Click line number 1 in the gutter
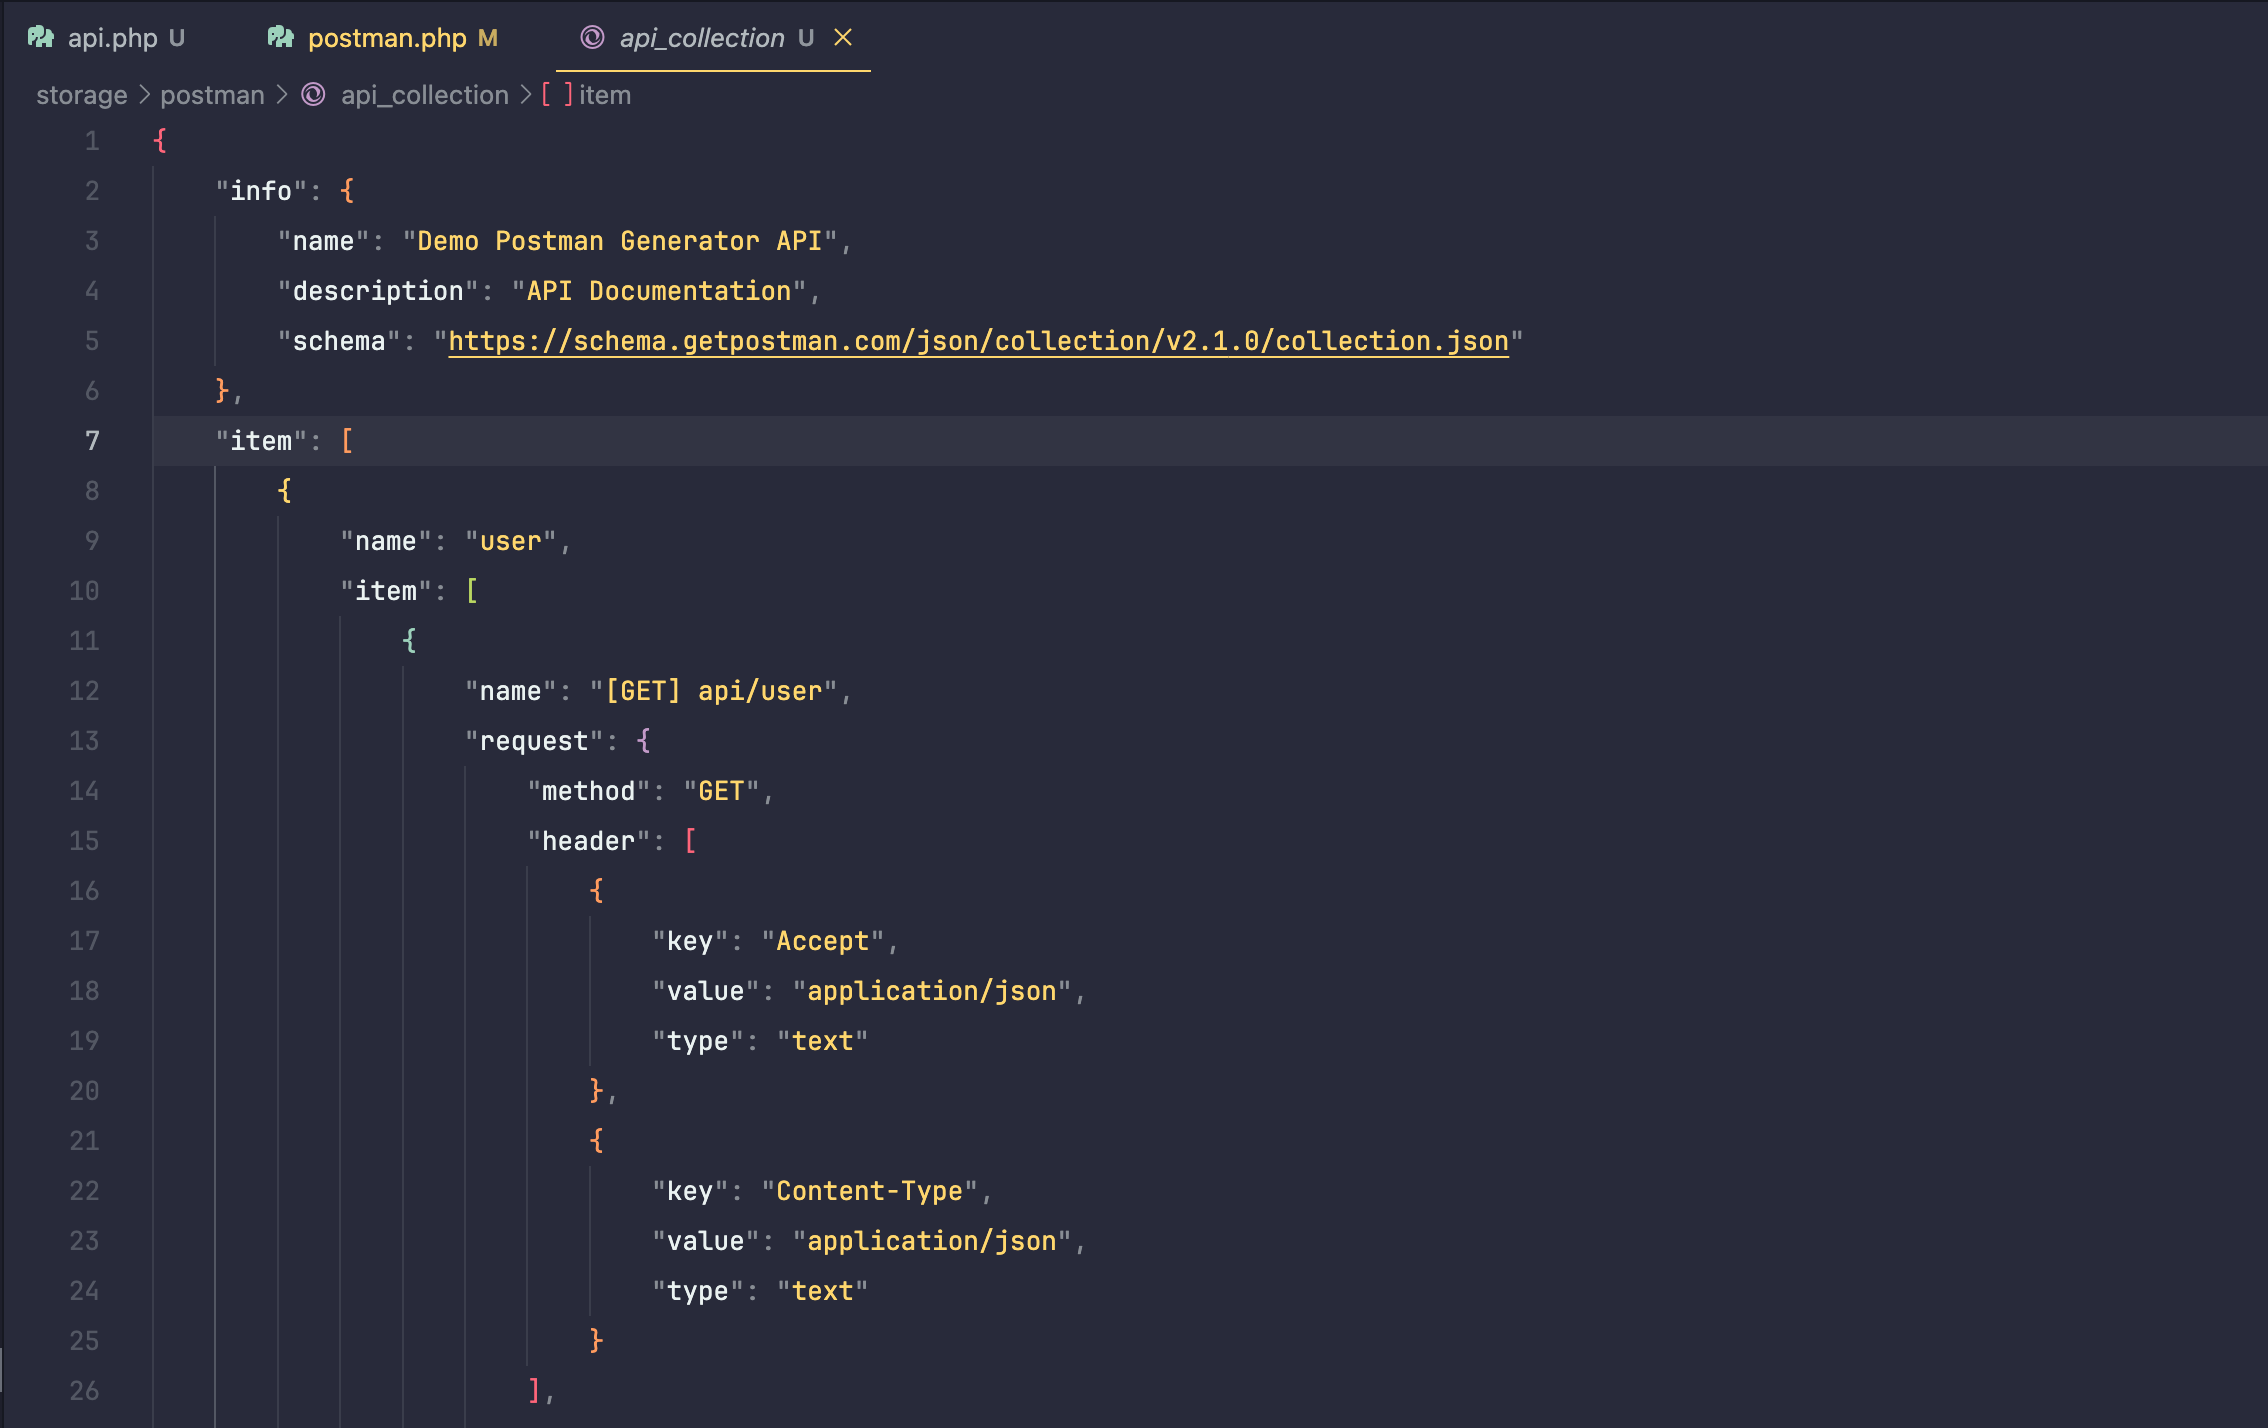The image size is (2268, 1428). (92, 141)
